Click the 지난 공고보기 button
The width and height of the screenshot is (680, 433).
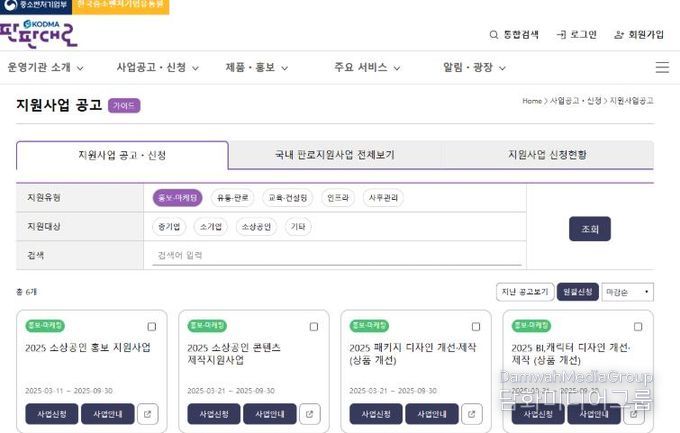(525, 292)
